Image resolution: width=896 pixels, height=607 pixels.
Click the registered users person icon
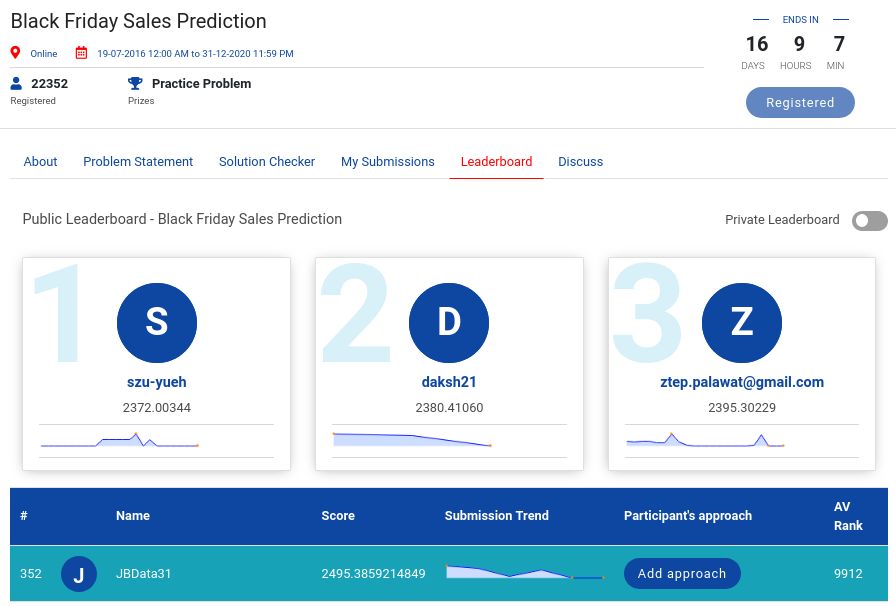pyautogui.click(x=16, y=84)
